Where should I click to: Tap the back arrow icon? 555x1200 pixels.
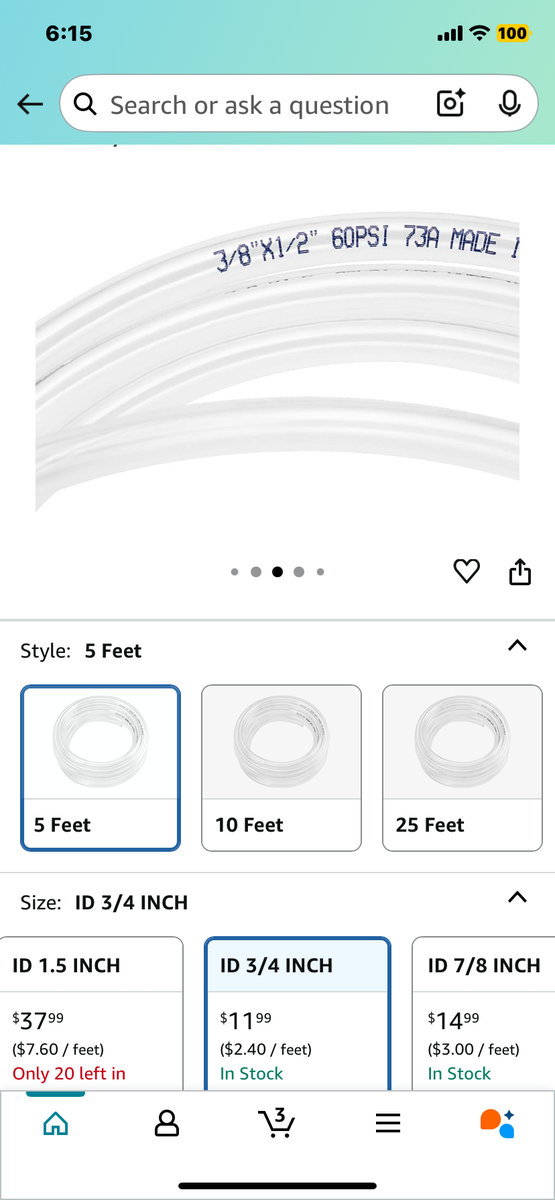tap(30, 104)
